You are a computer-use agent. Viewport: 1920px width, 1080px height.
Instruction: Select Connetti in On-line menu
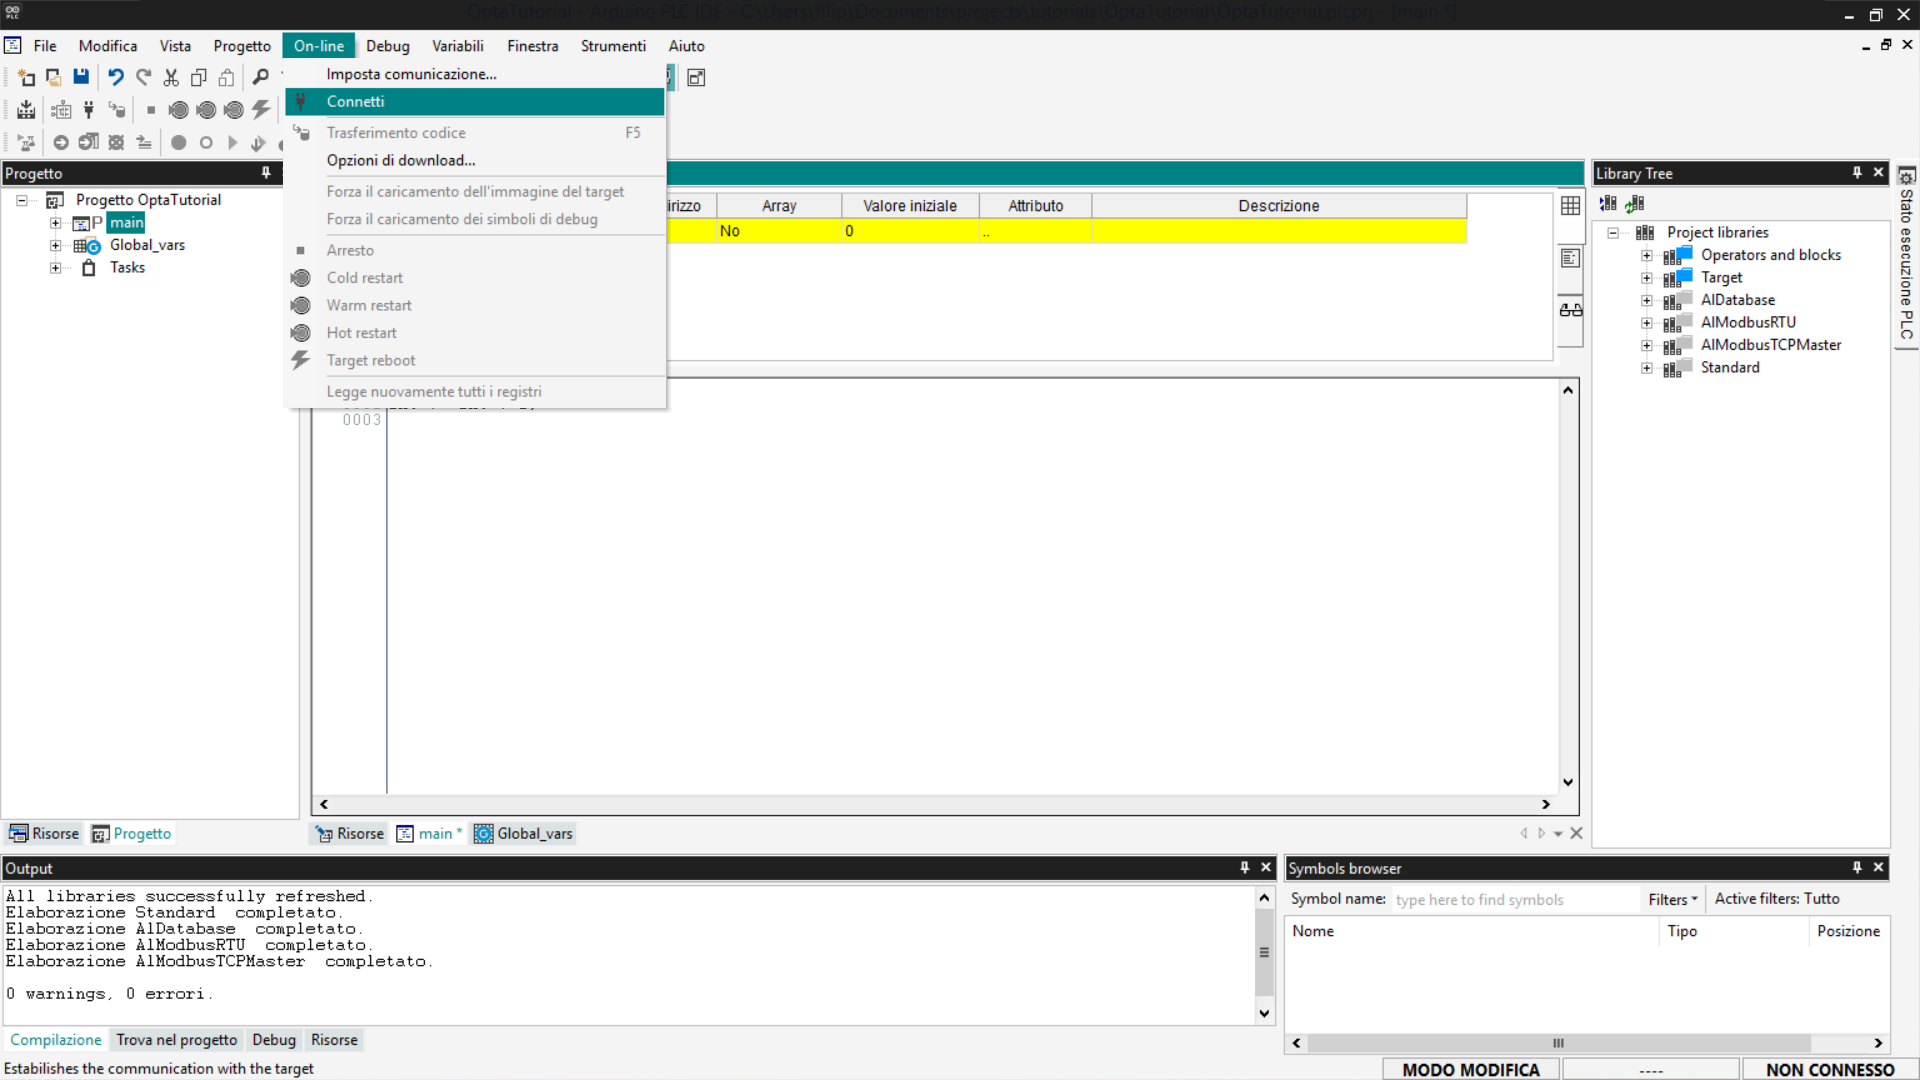355,102
